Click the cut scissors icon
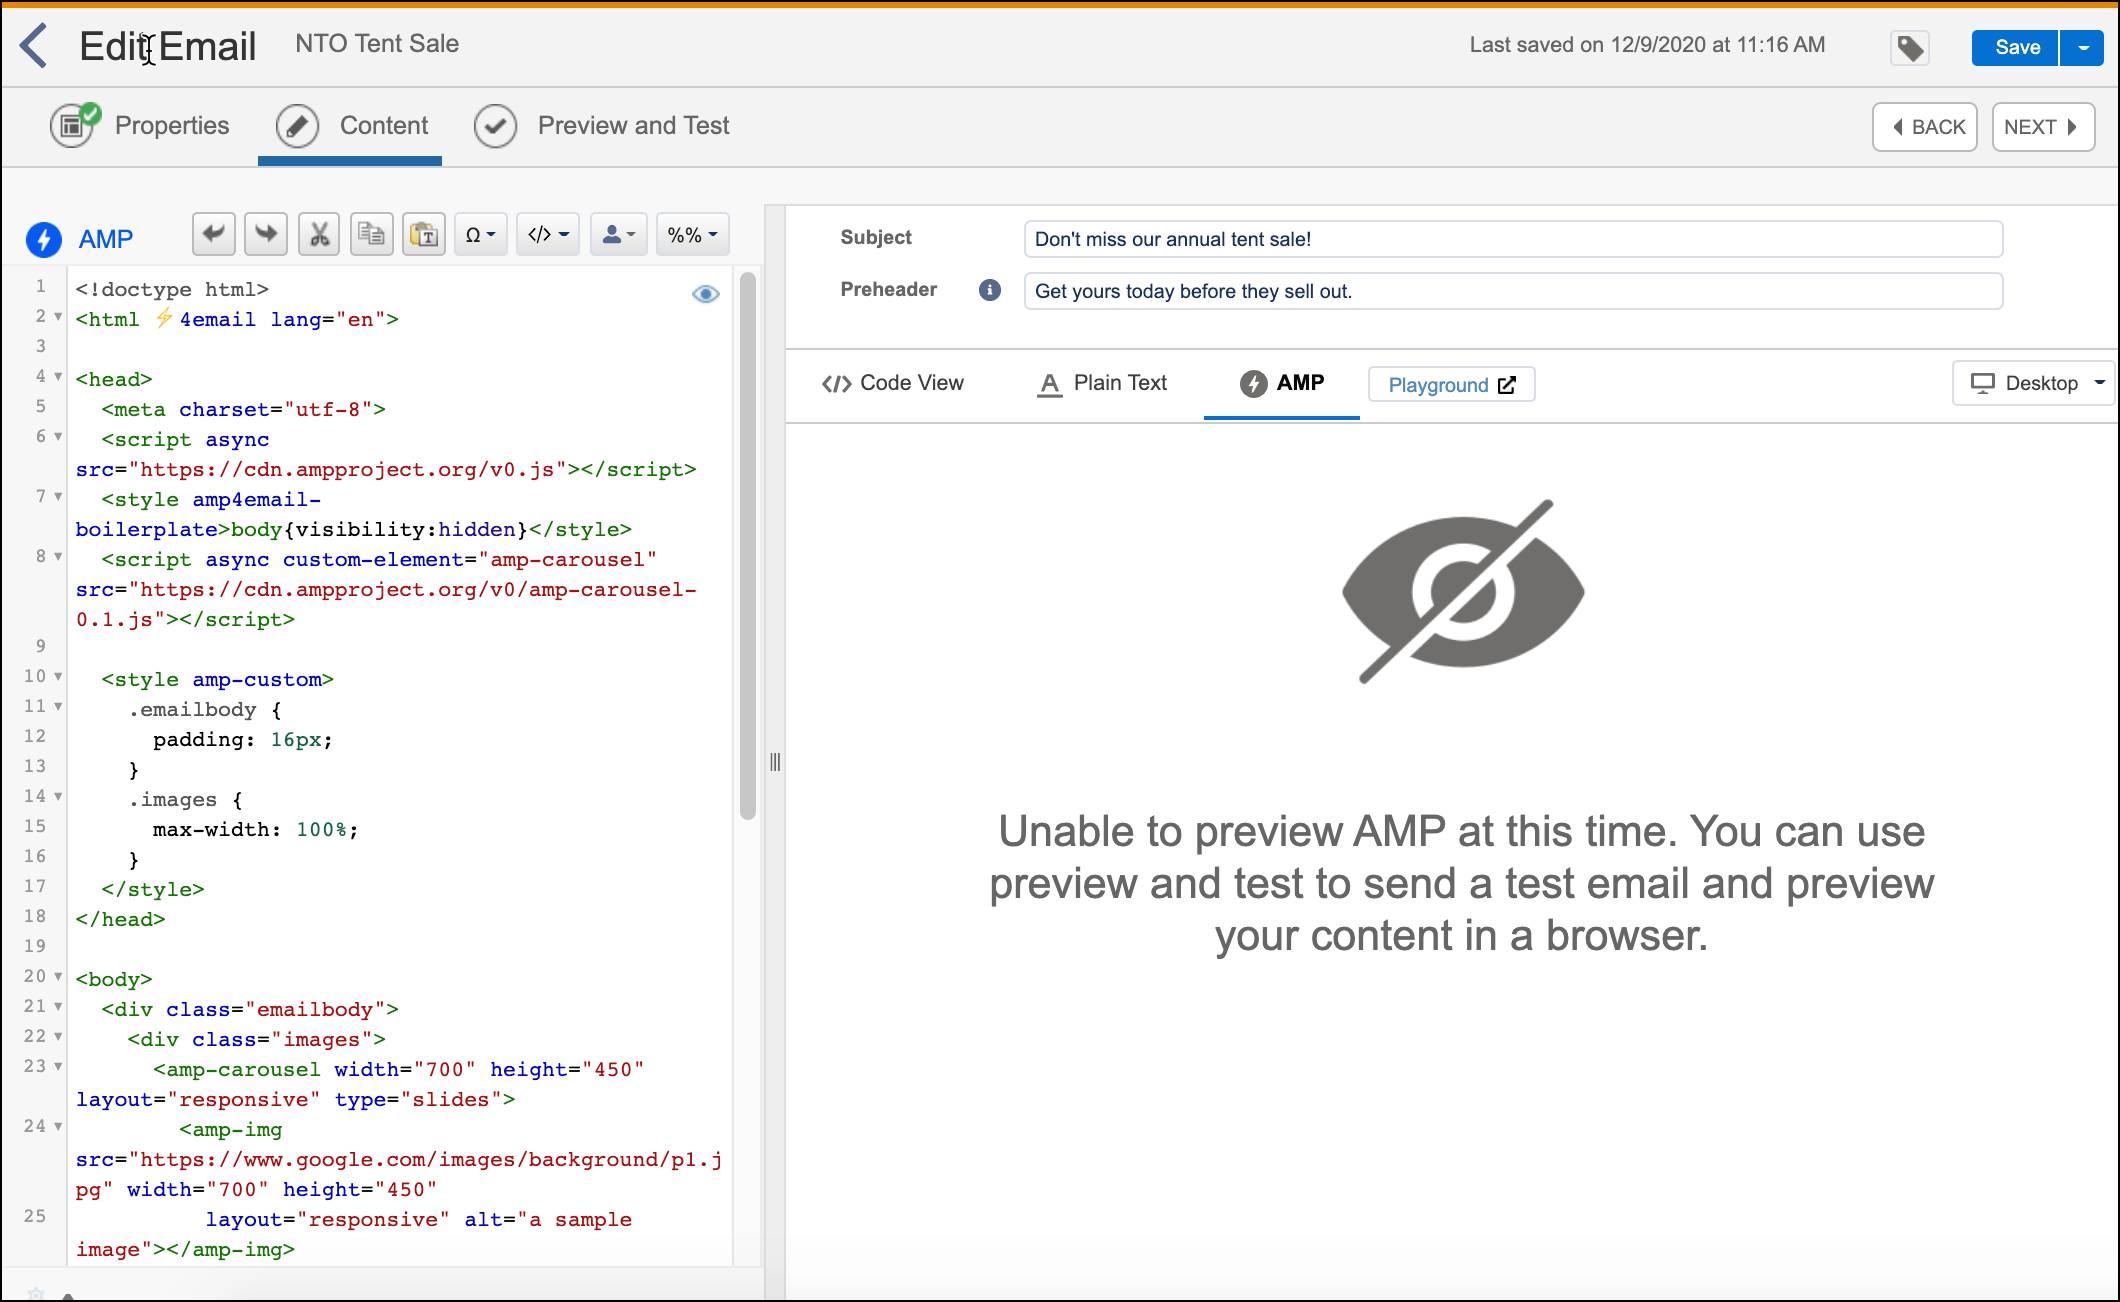2120x1302 pixels. tap(320, 236)
